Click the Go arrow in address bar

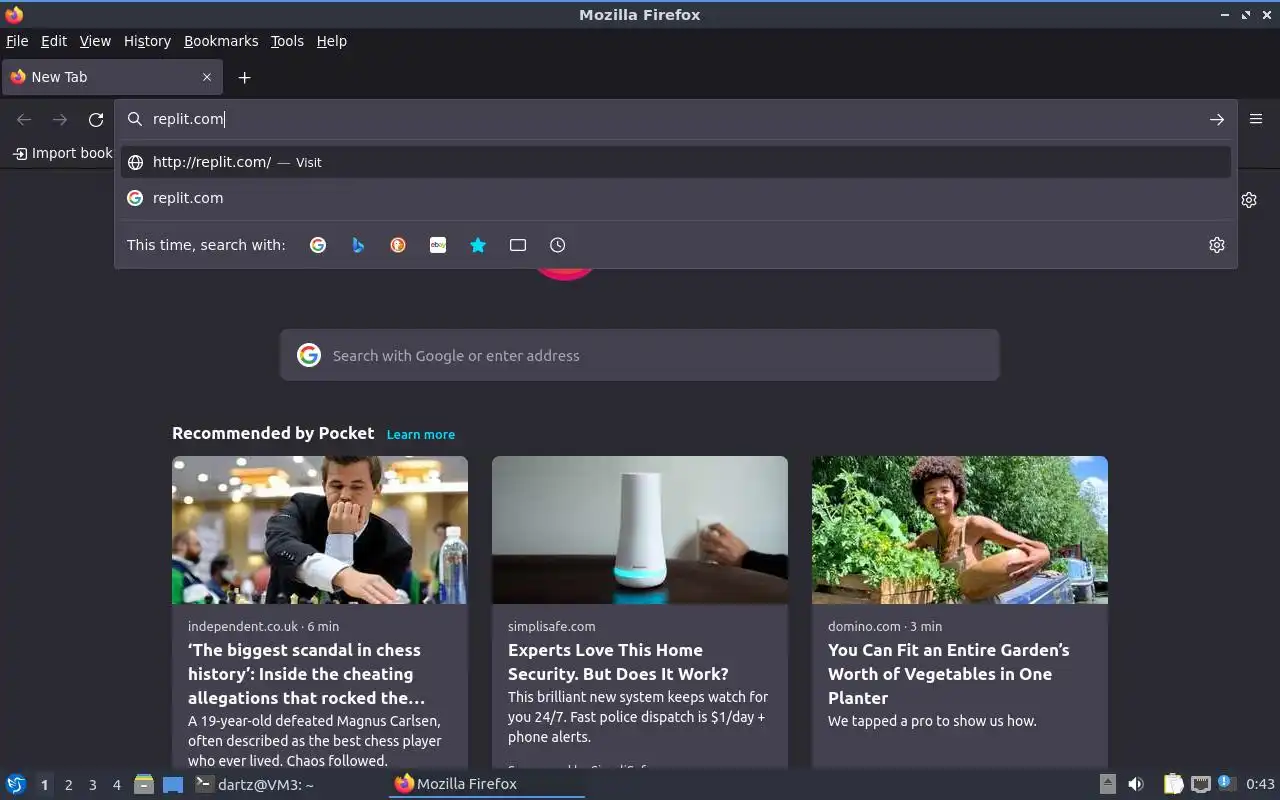1217,119
